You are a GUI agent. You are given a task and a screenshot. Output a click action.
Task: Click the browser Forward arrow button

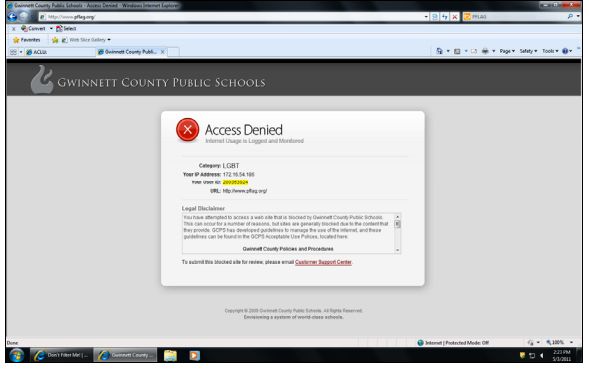coord(24,17)
